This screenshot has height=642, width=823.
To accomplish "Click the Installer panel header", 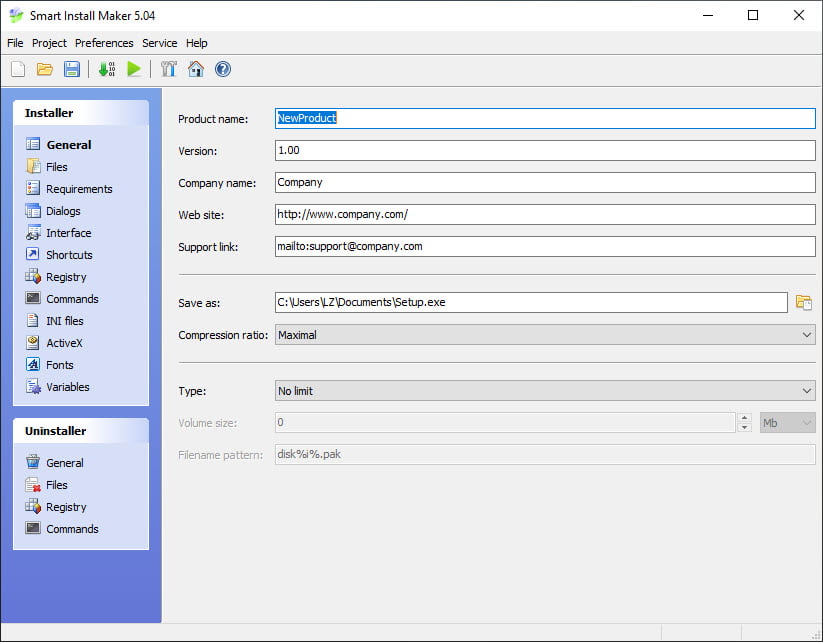I will pyautogui.click(x=81, y=113).
